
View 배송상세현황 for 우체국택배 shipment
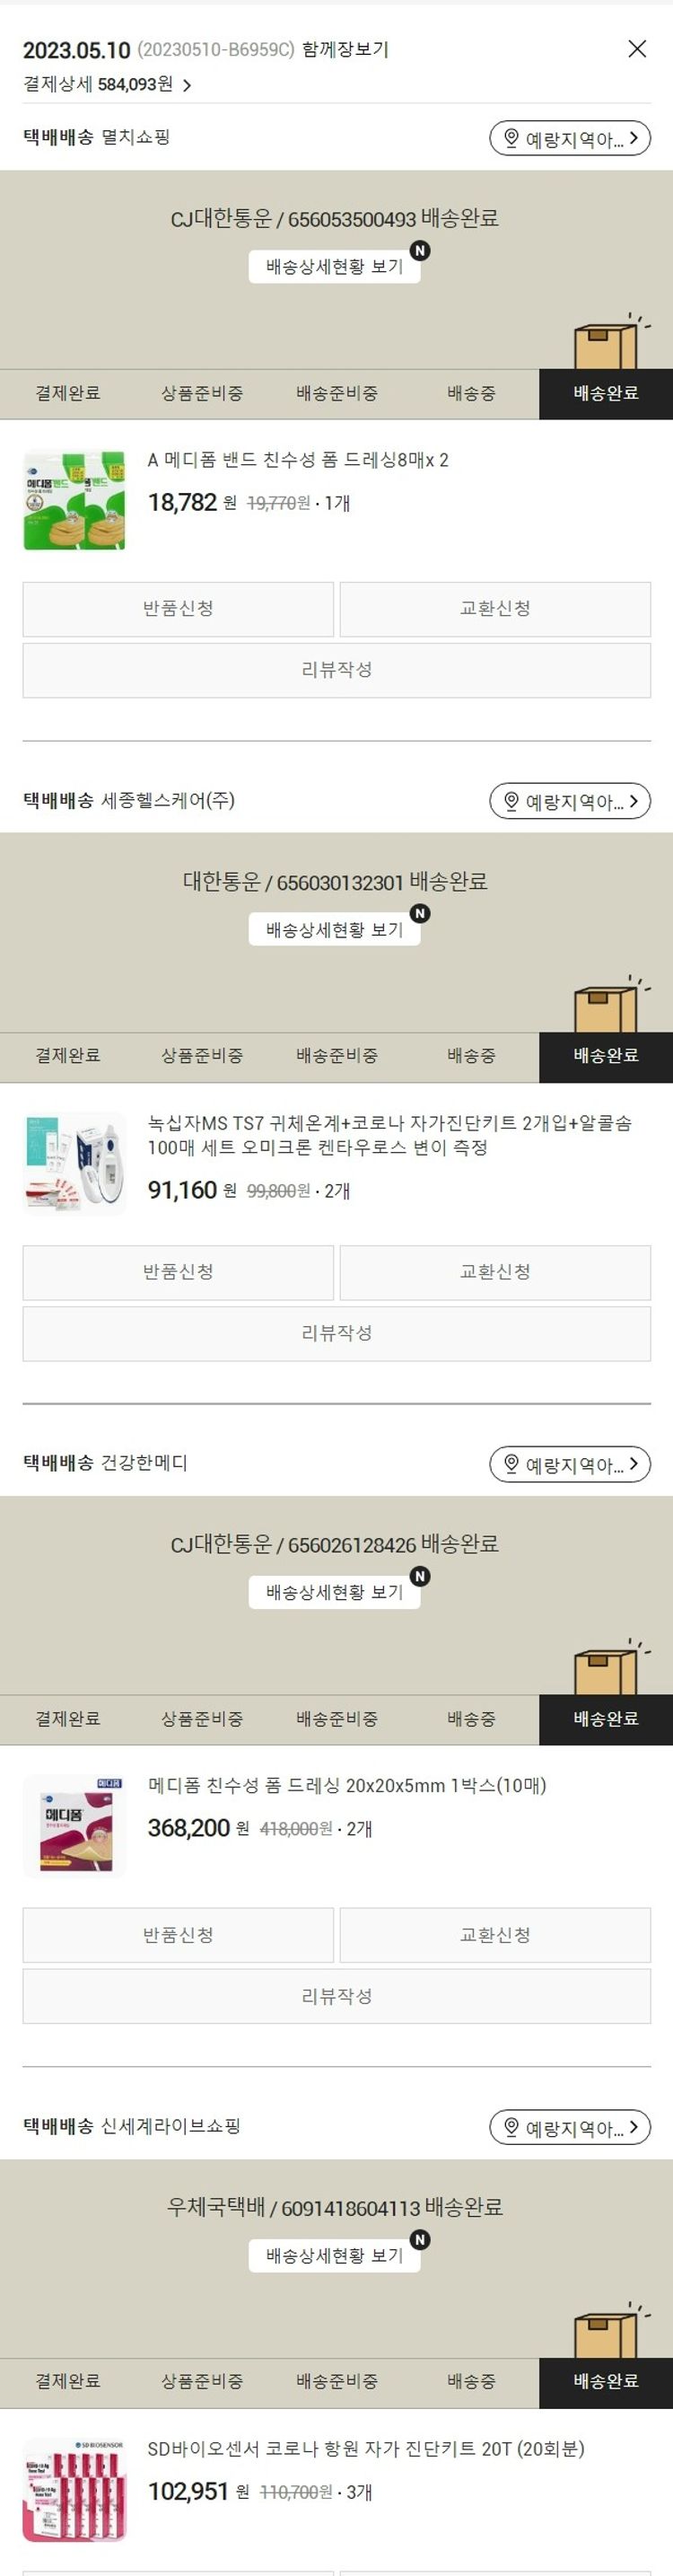(334, 2255)
